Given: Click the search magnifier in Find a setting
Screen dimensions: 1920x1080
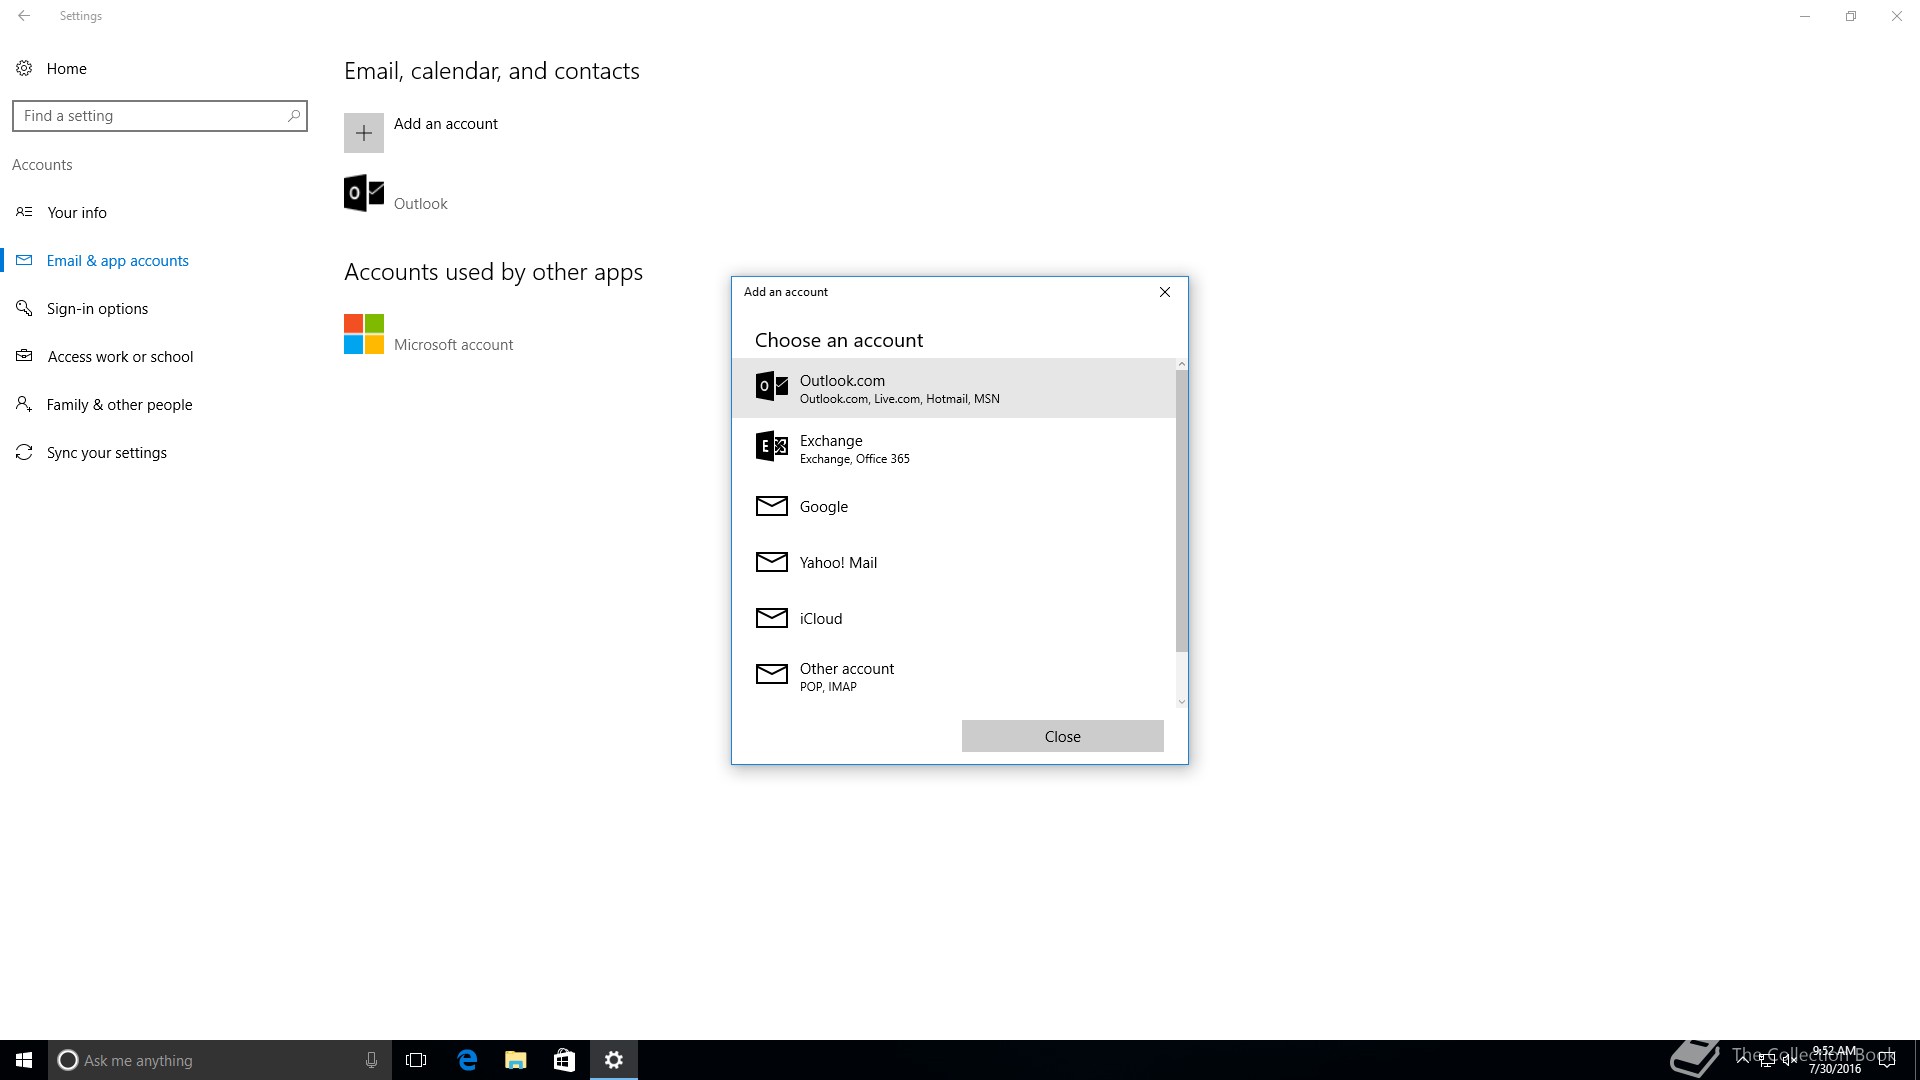Looking at the screenshot, I should (x=293, y=116).
